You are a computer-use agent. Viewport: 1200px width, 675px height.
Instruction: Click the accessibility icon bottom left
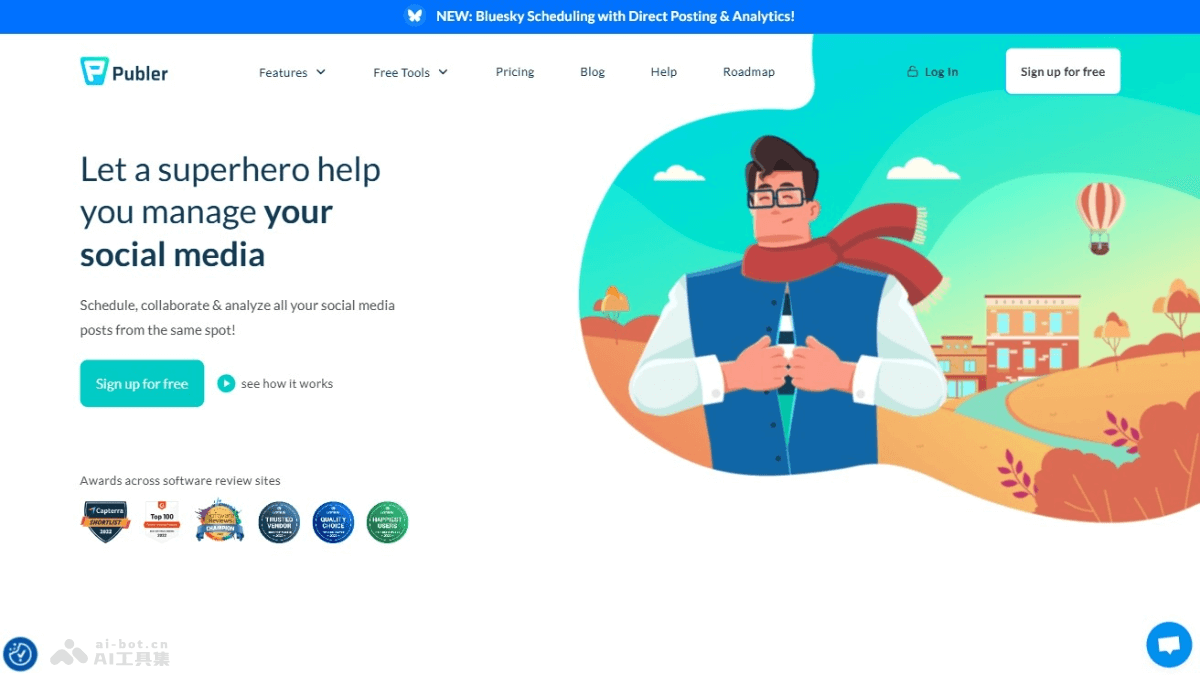[x=22, y=655]
